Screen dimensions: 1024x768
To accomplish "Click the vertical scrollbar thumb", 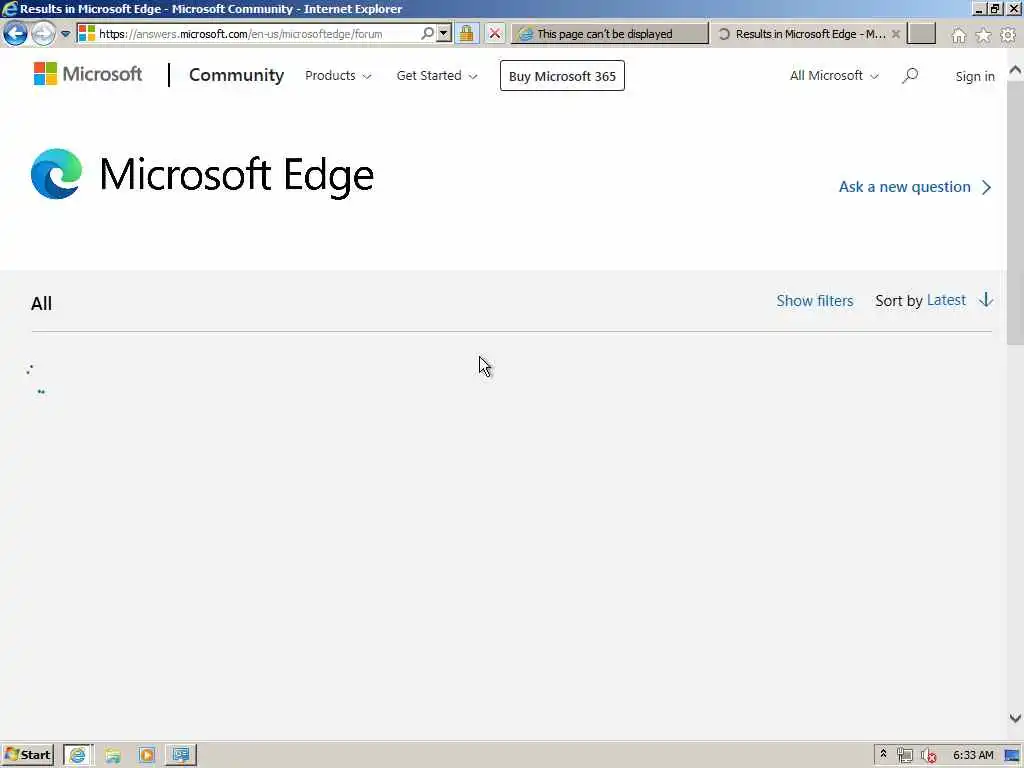I will pyautogui.click(x=1015, y=212).
